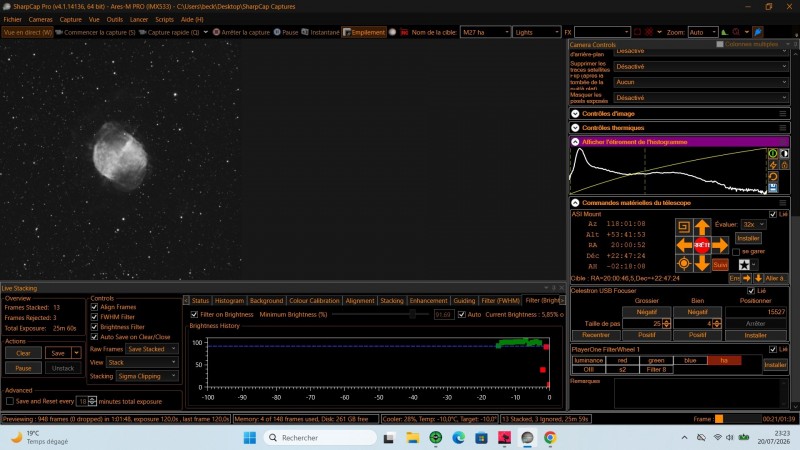The image size is (800, 450).
Task: Toggle Auto Save on Clear/Close checkbox
Action: pos(94,337)
